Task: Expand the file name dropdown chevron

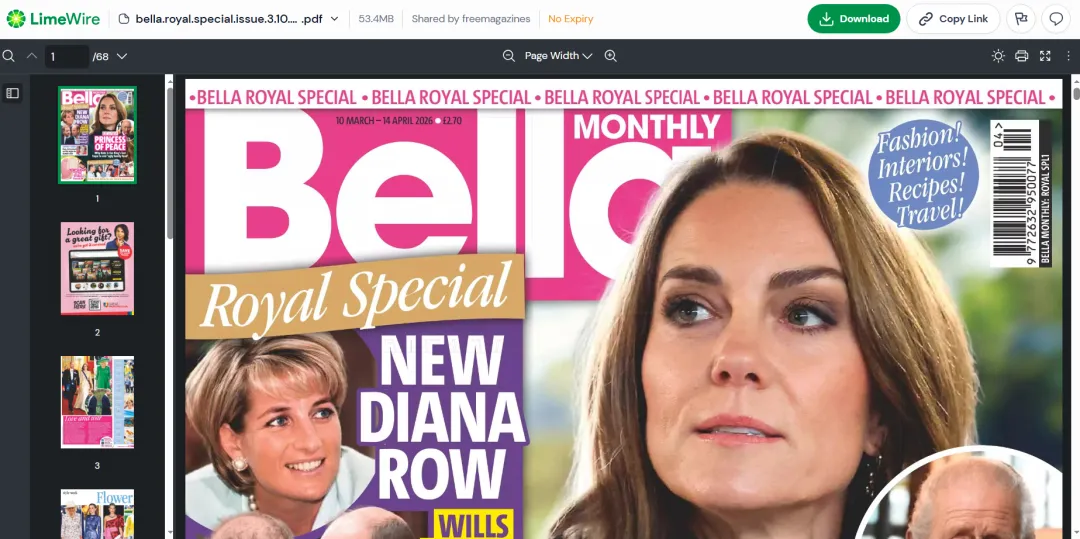Action: tap(335, 19)
